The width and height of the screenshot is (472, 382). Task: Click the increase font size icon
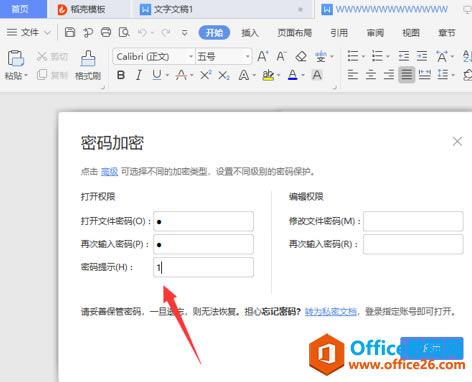pos(262,56)
